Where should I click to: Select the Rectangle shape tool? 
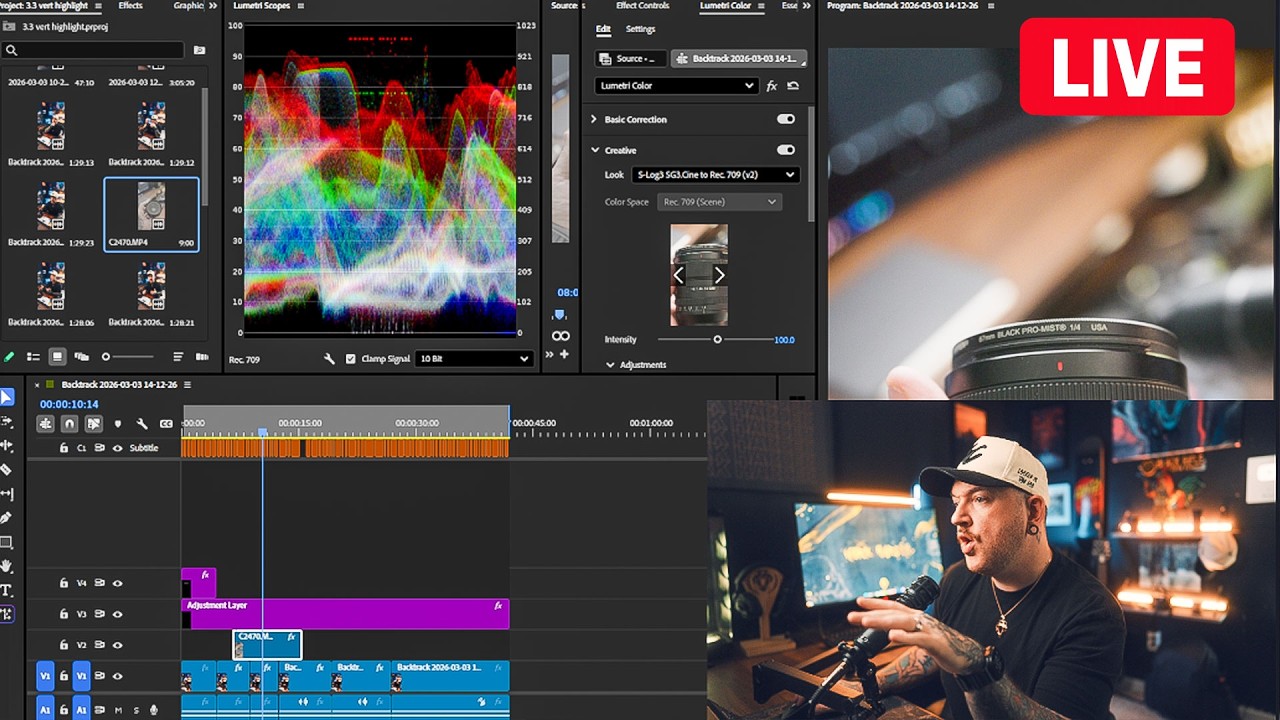7,542
